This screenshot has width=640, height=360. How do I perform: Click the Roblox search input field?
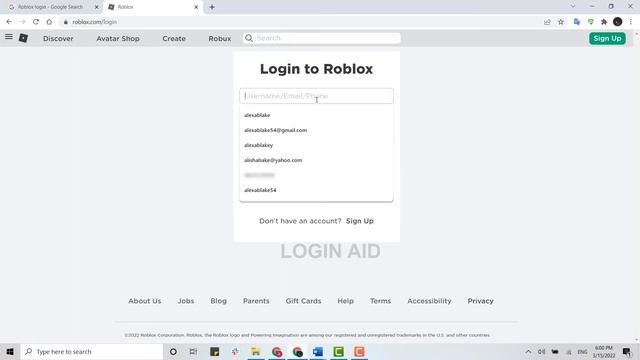click(x=322, y=38)
